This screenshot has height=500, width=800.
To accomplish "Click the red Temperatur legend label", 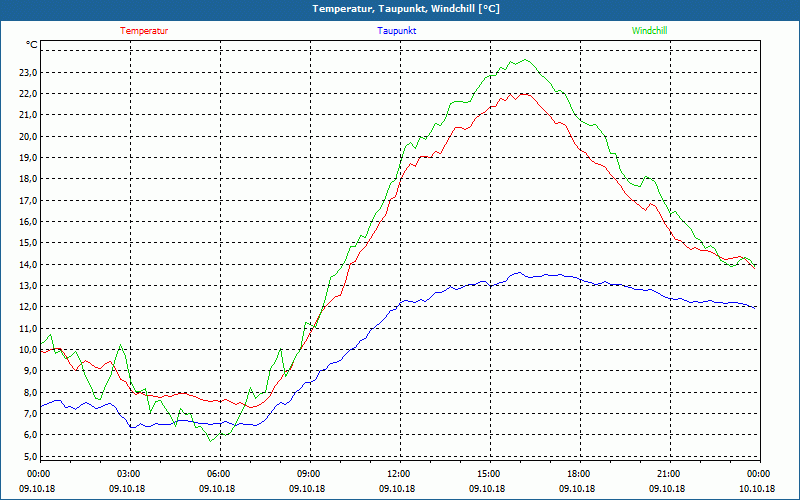I will click(x=144, y=30).
